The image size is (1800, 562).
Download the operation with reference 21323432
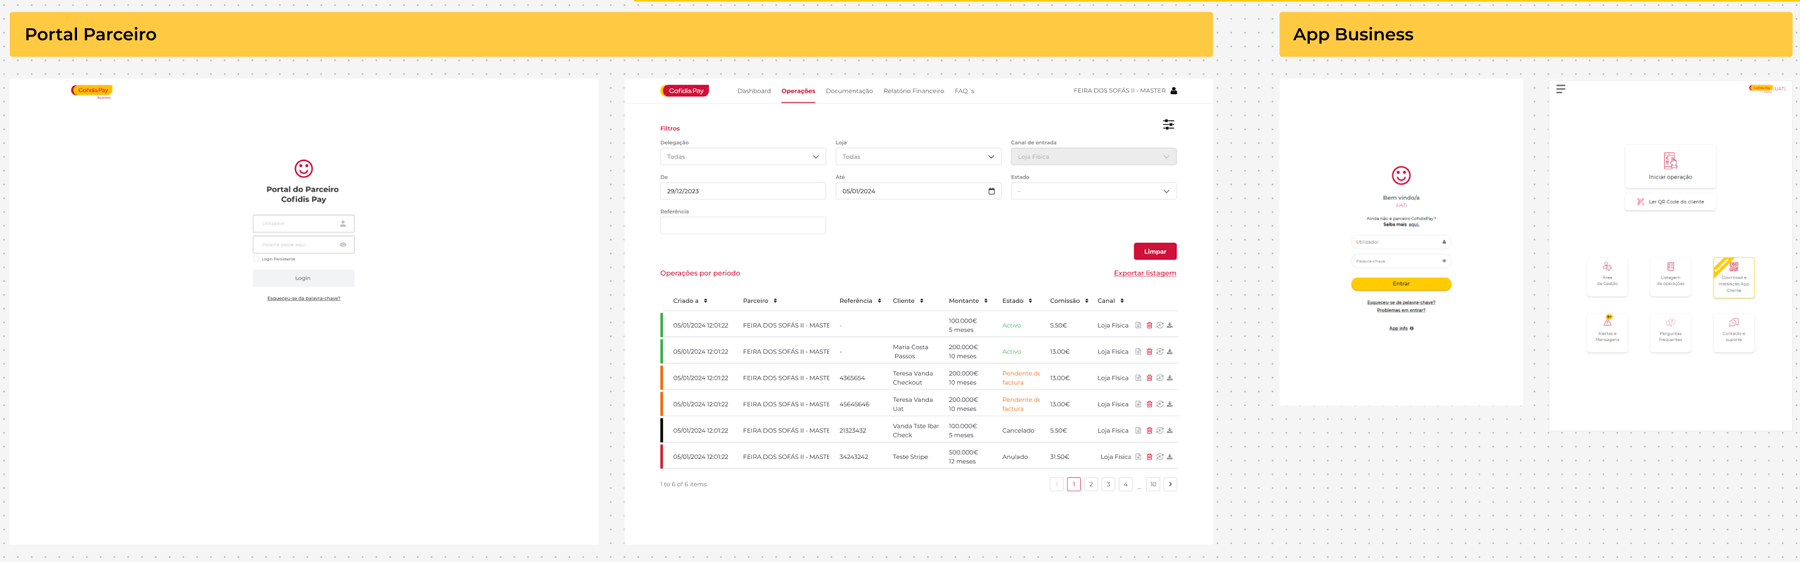point(1170,431)
